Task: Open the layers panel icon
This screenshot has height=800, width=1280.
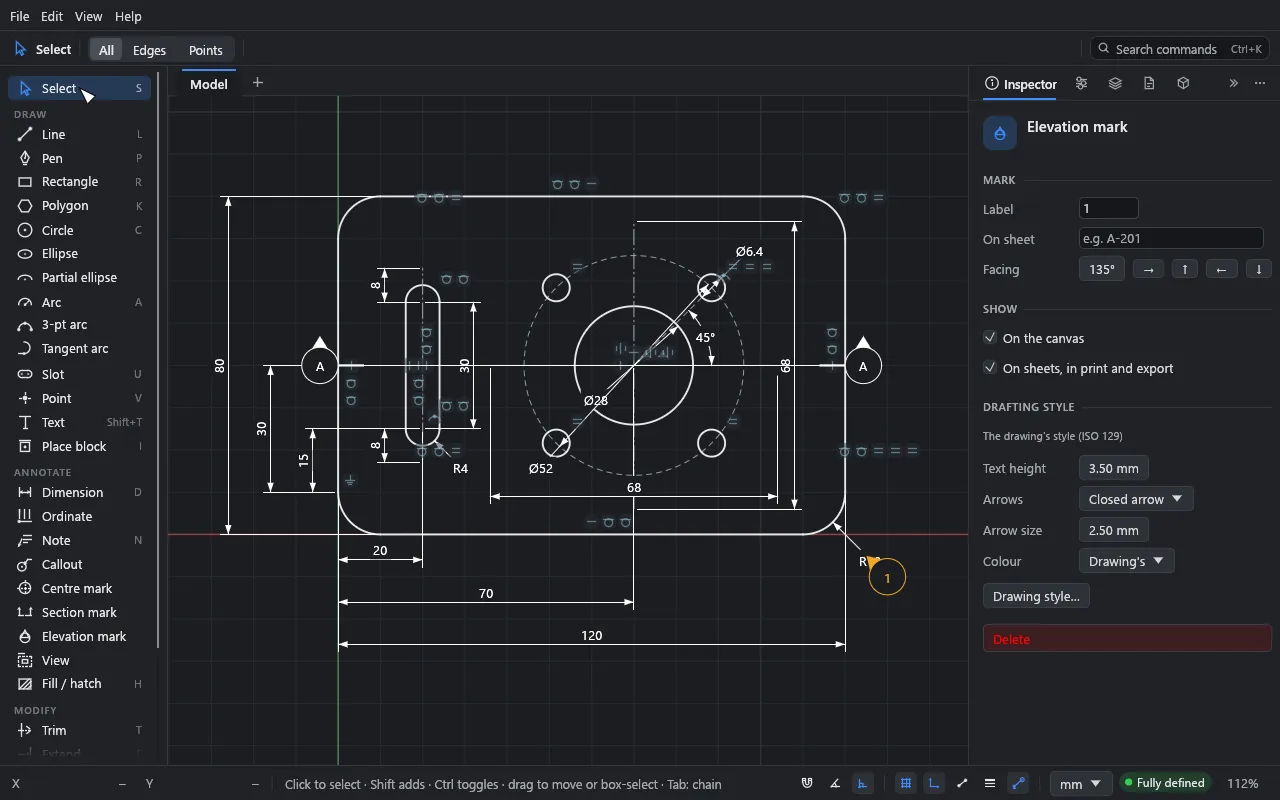Action: point(1115,84)
